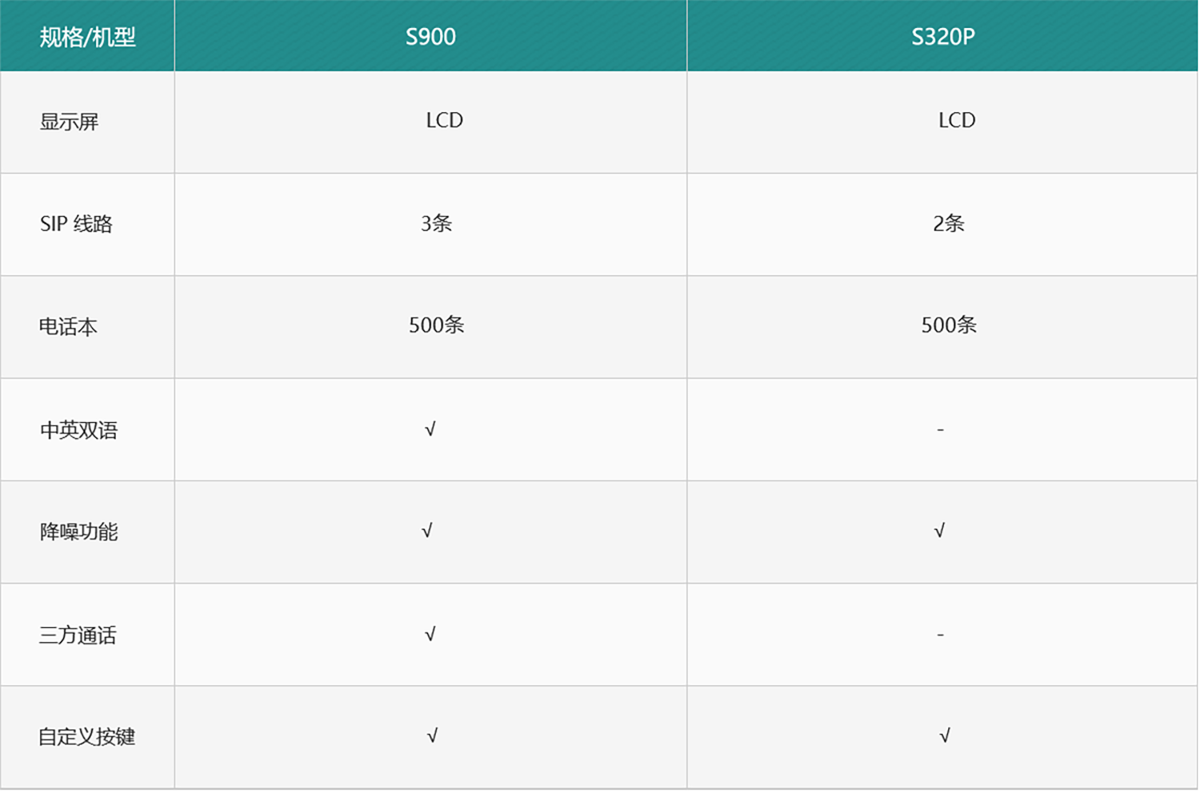This screenshot has width=1200, height=793.
Task: Click the 显示屏 row label
Action: (x=69, y=123)
